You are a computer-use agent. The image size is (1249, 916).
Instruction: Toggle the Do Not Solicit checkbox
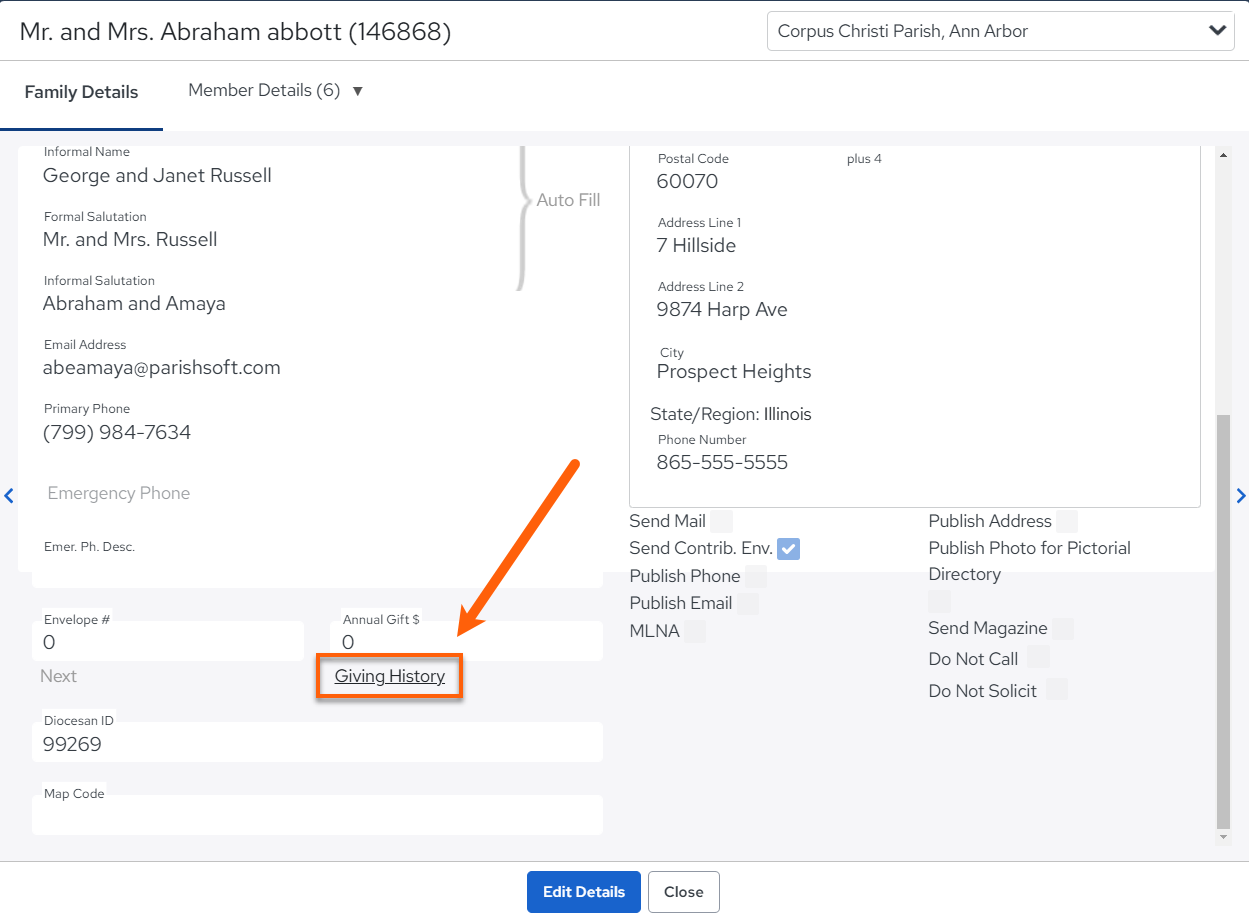pyautogui.click(x=1056, y=689)
